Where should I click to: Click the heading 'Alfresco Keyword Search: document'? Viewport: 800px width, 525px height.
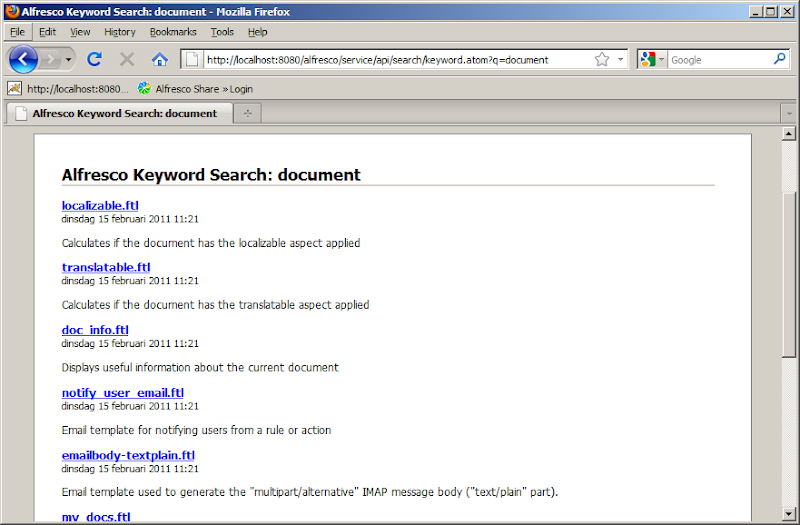(x=211, y=175)
